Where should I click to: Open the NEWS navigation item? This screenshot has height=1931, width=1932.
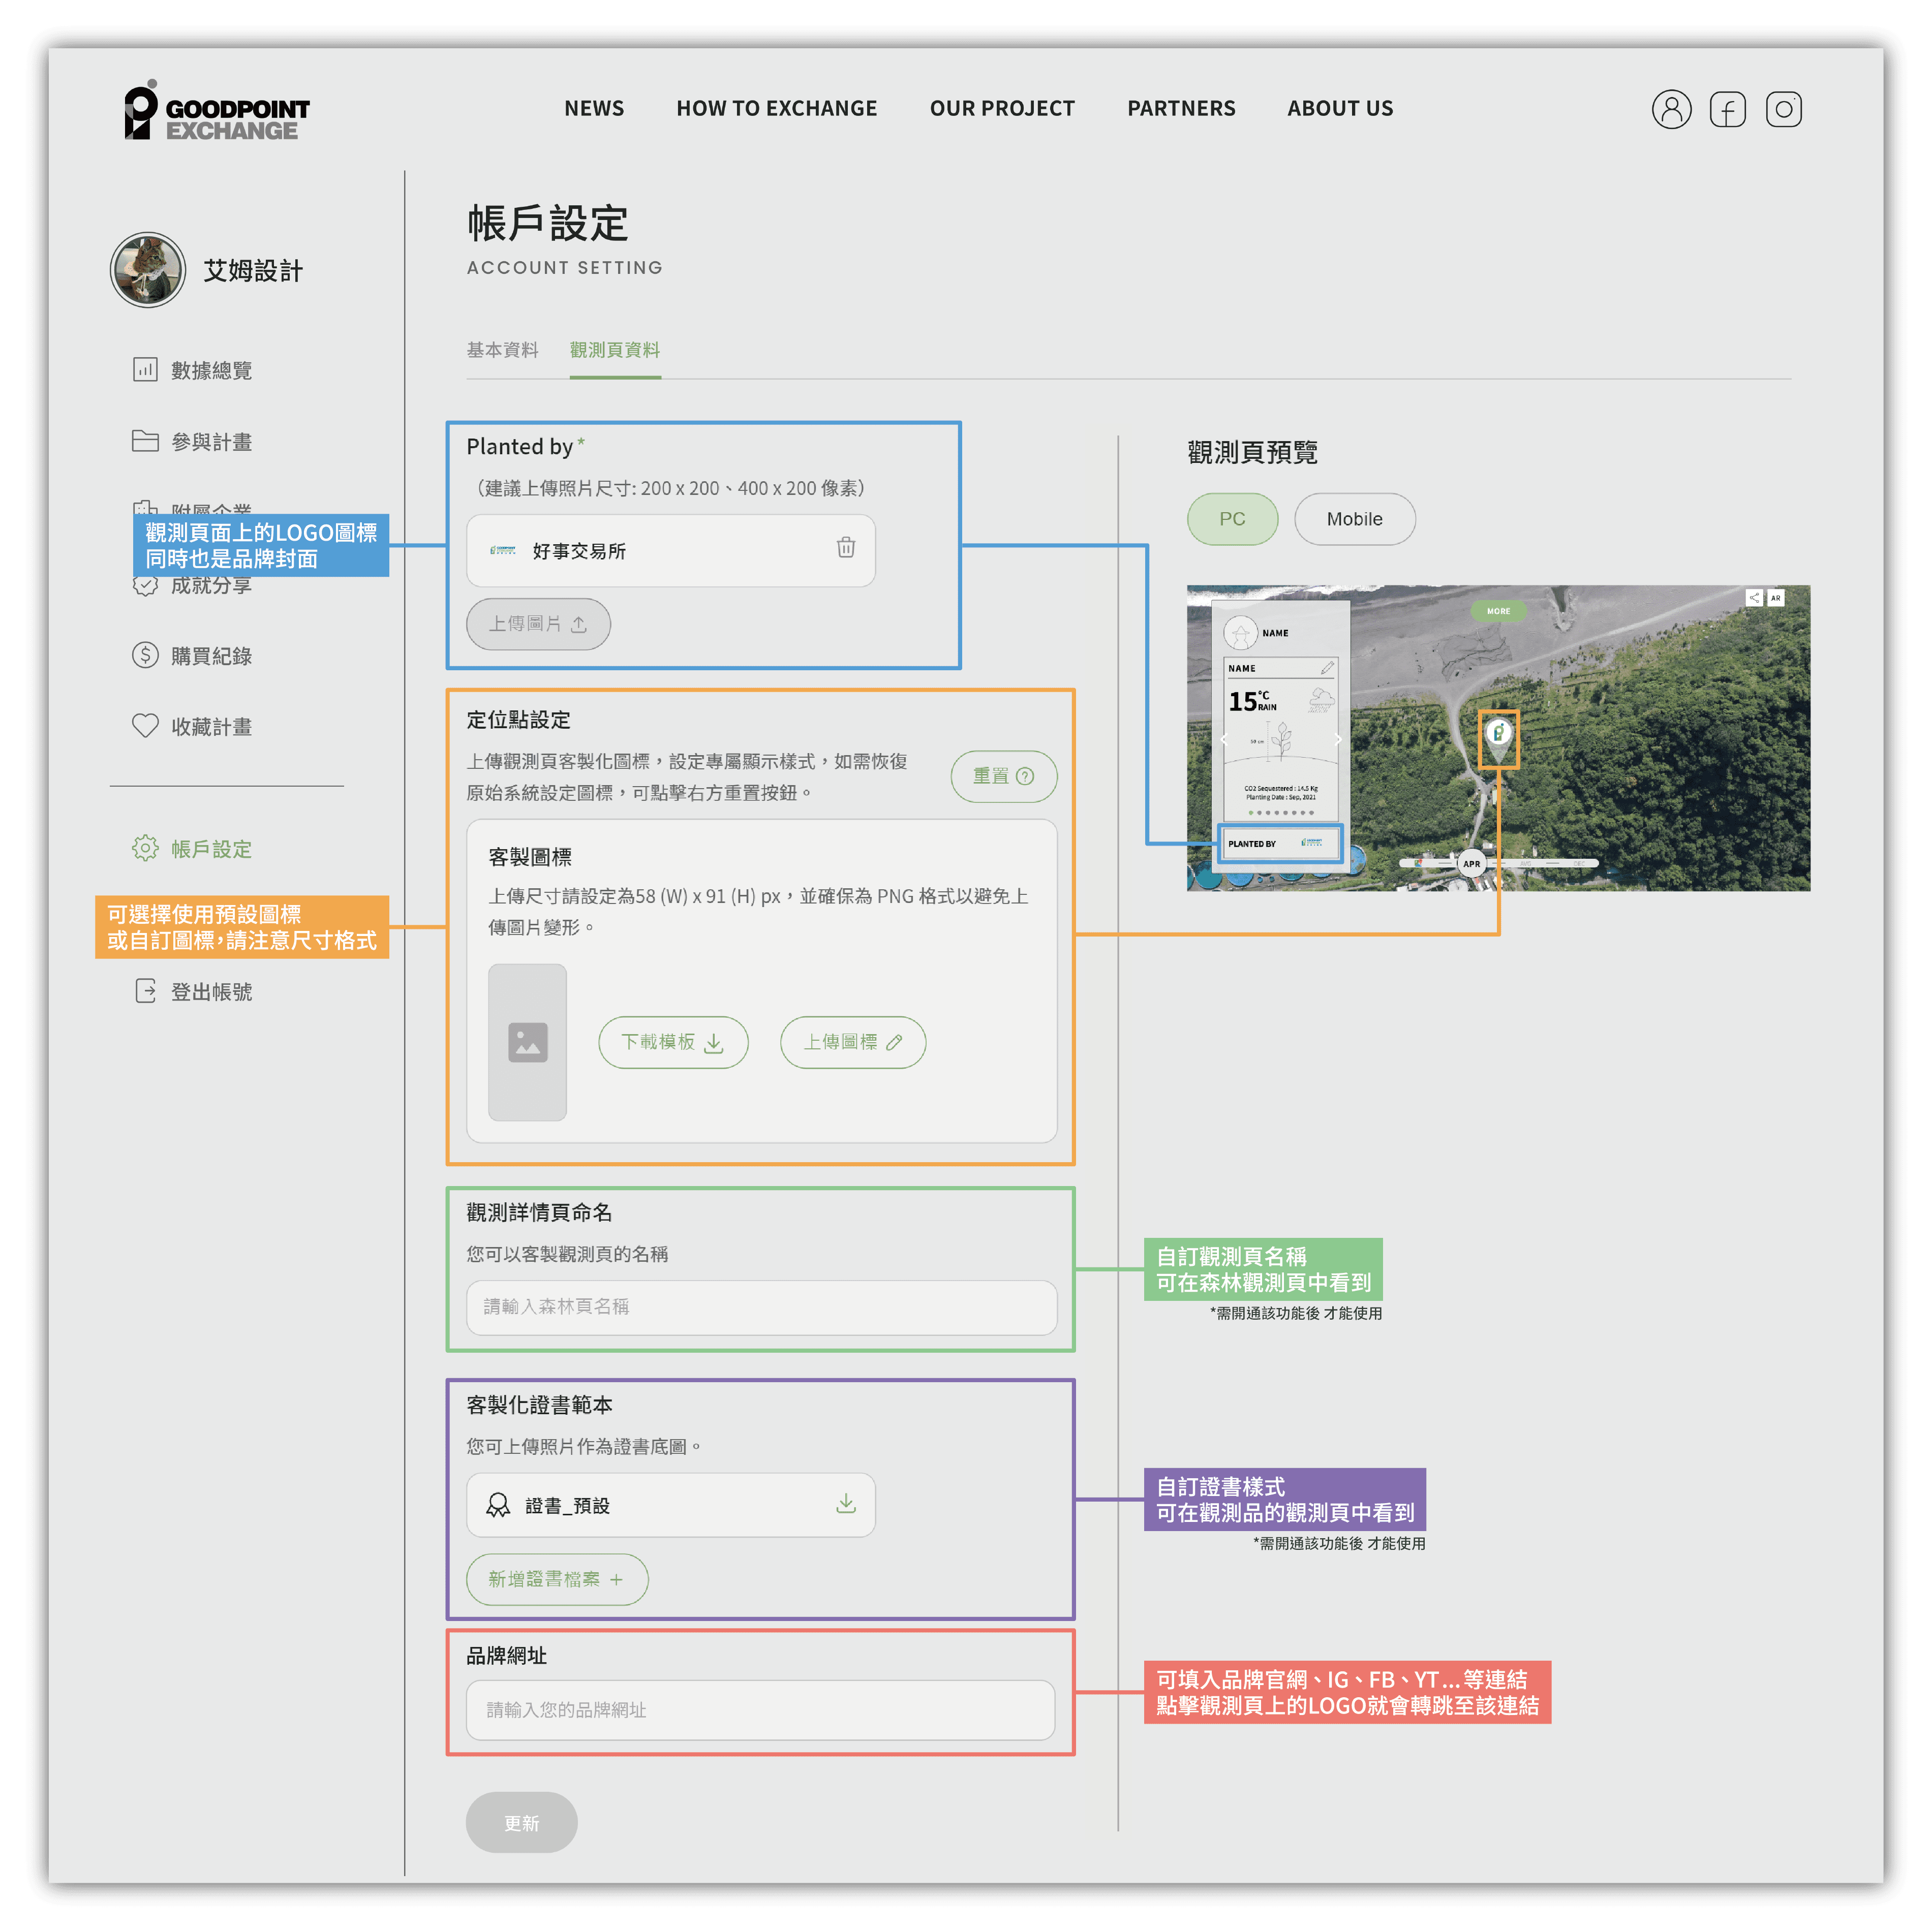594,108
